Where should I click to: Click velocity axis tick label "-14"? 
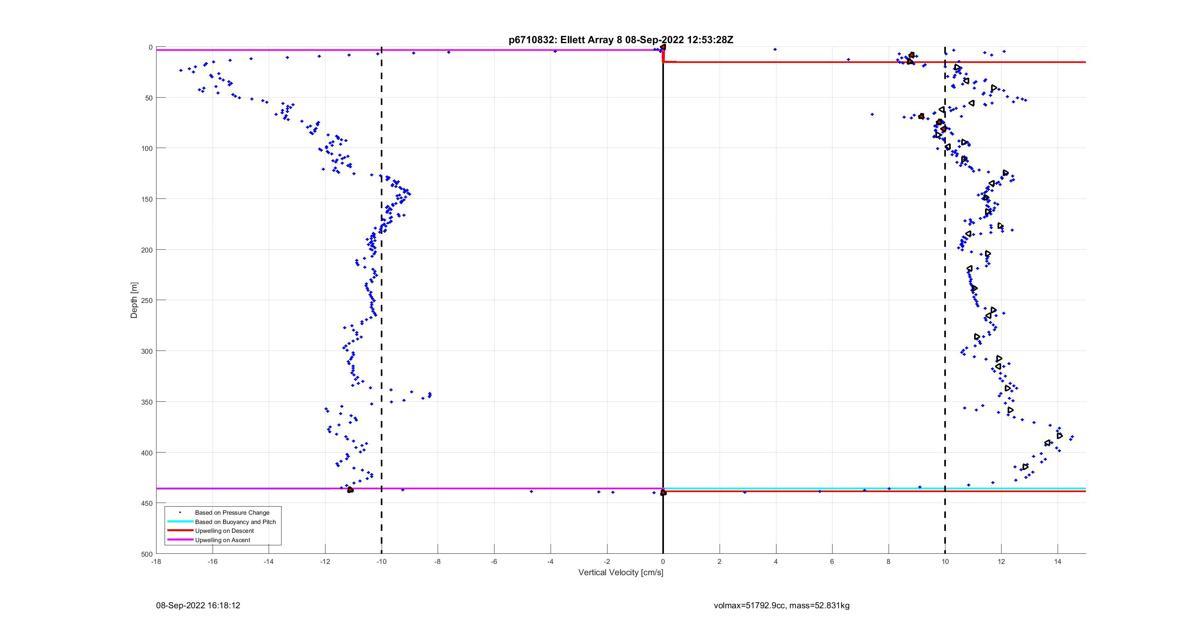269,562
